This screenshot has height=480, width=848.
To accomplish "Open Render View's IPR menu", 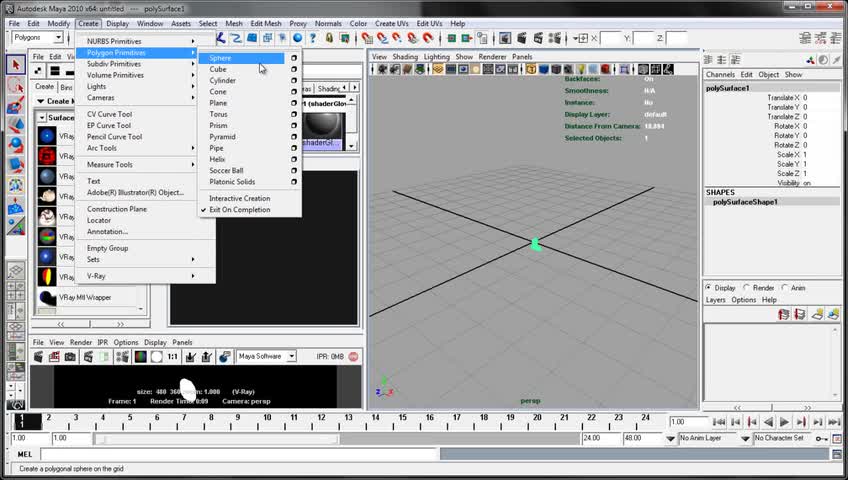I will [x=103, y=343].
